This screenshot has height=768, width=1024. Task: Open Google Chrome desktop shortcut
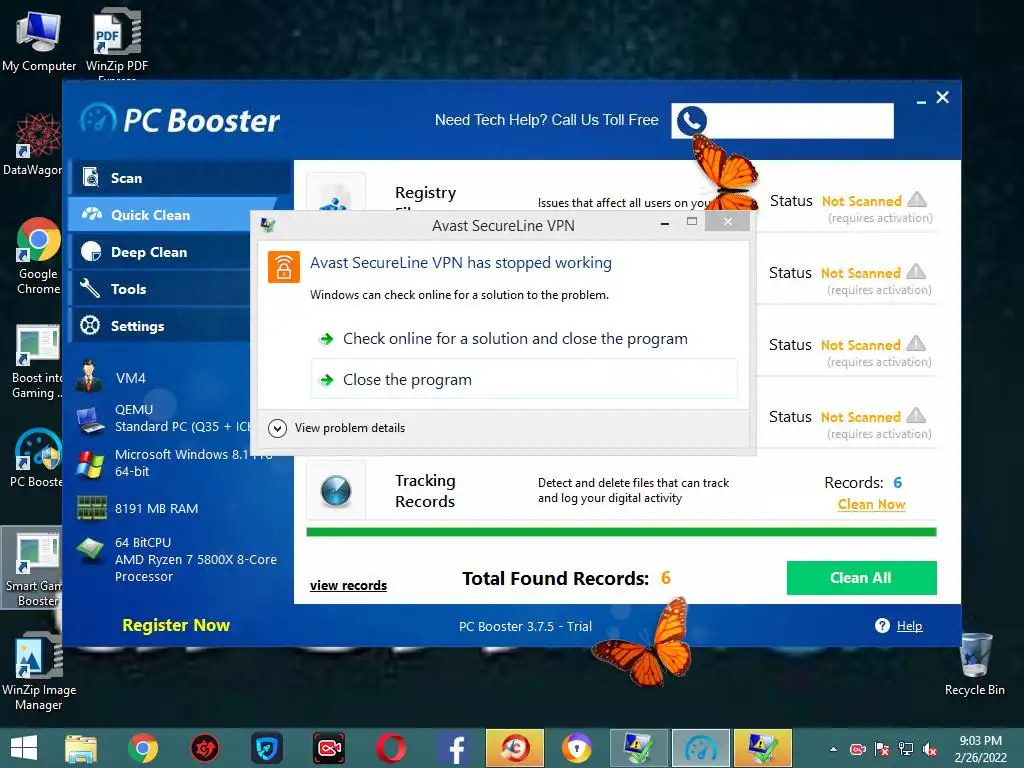click(38, 256)
